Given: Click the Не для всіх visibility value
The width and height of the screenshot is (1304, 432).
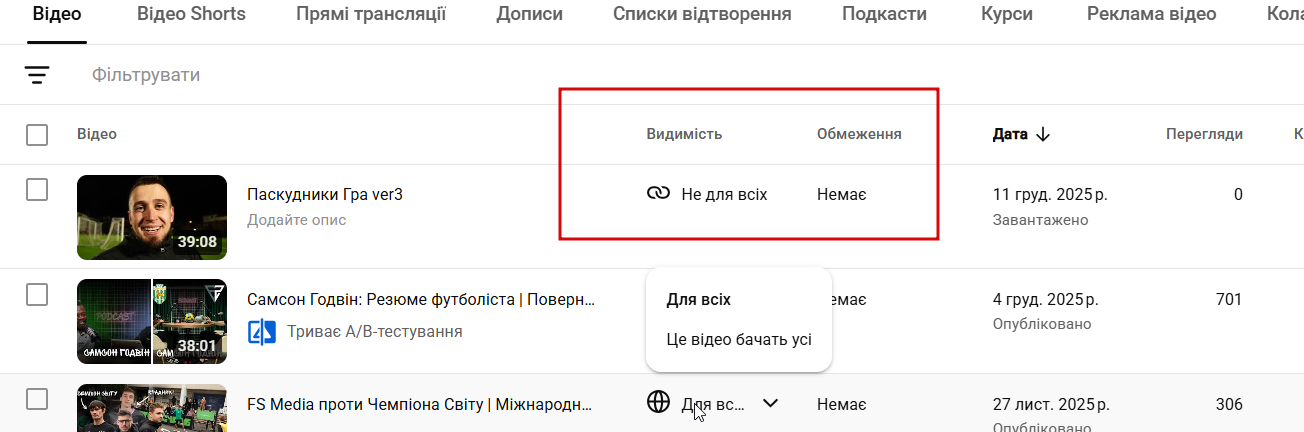Looking at the screenshot, I should pyautogui.click(x=724, y=194).
